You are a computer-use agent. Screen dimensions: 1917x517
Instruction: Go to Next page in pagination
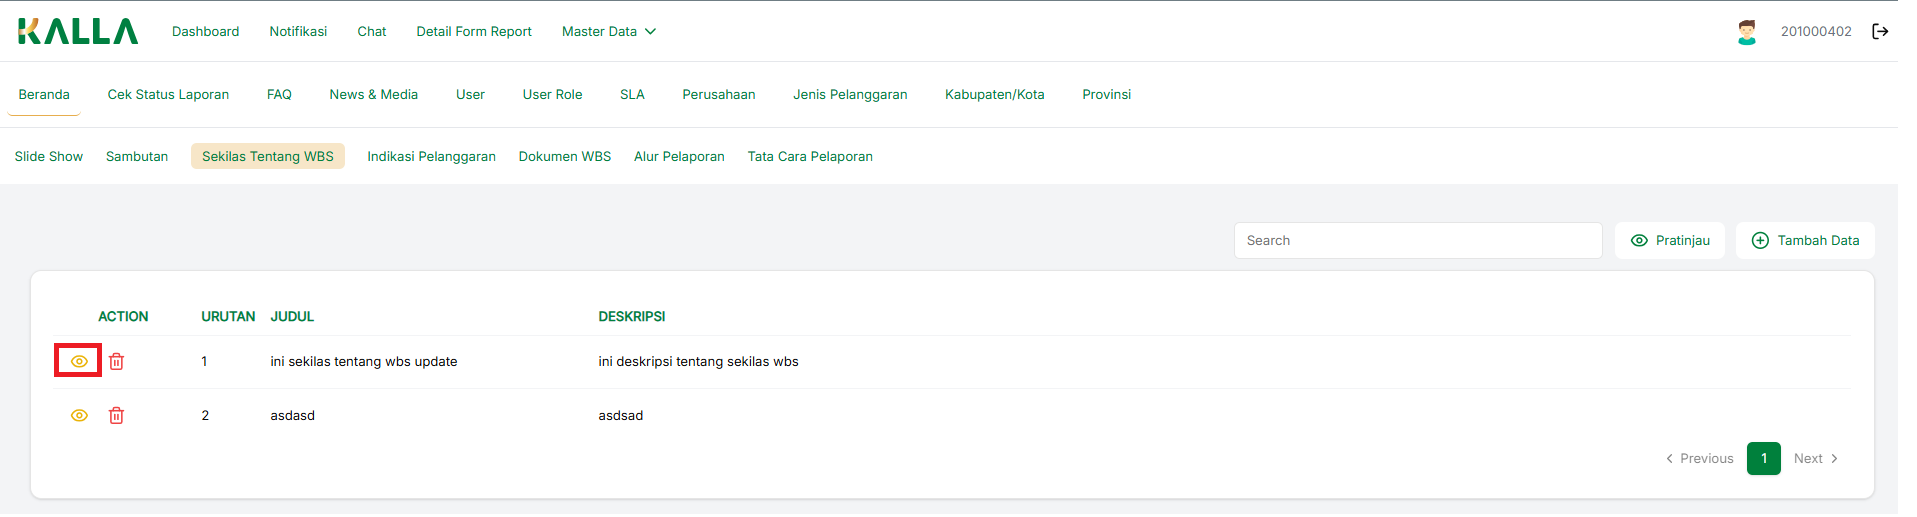click(x=1815, y=458)
